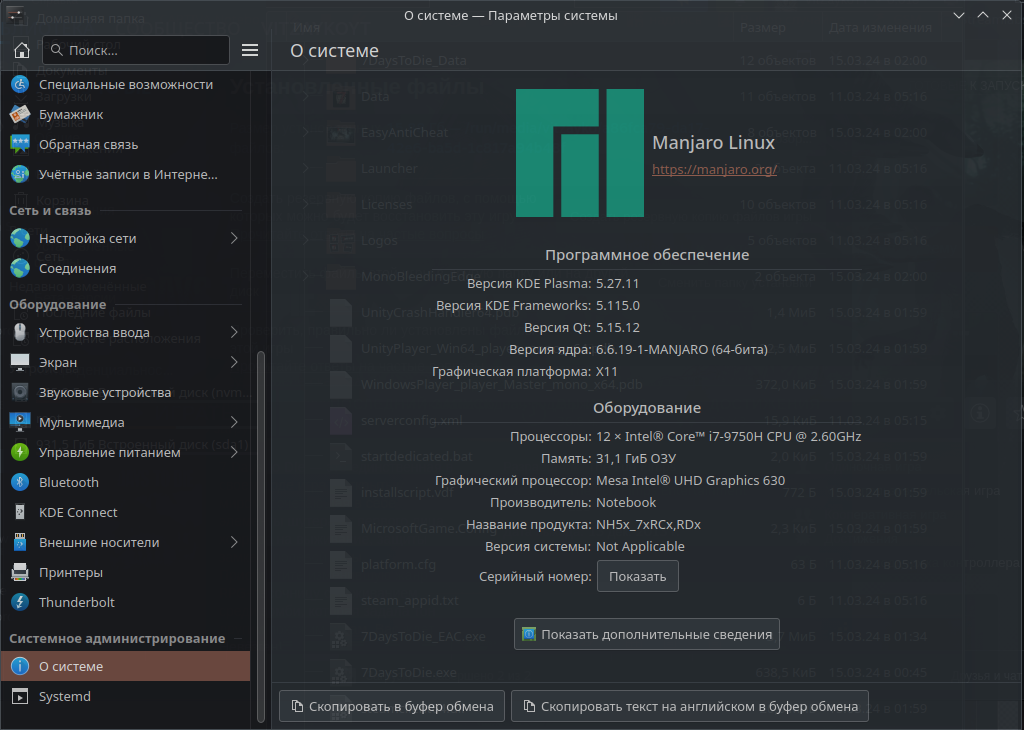1024x730 pixels.
Task: Click the memory value 31,1 ГиБ ОЗУ
Action: tap(636, 458)
